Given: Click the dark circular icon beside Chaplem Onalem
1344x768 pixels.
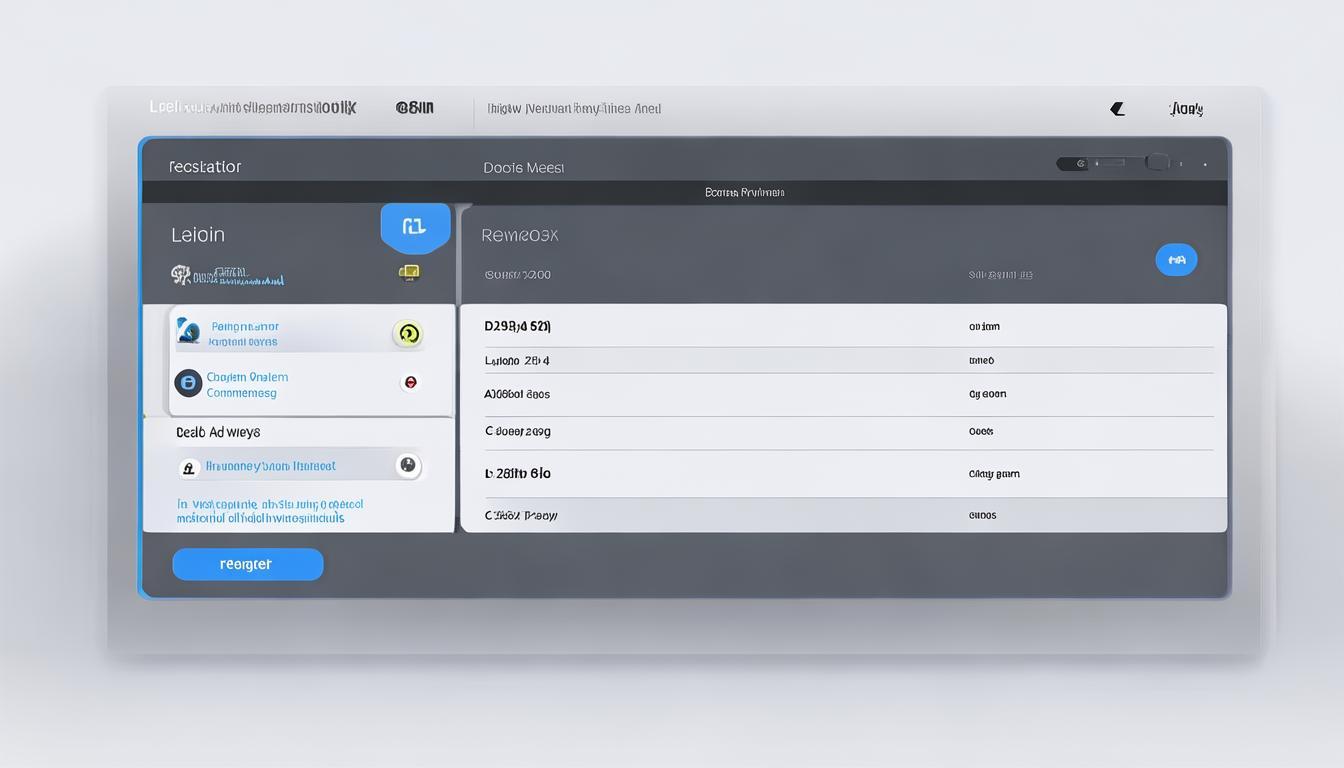Looking at the screenshot, I should click(x=188, y=383).
